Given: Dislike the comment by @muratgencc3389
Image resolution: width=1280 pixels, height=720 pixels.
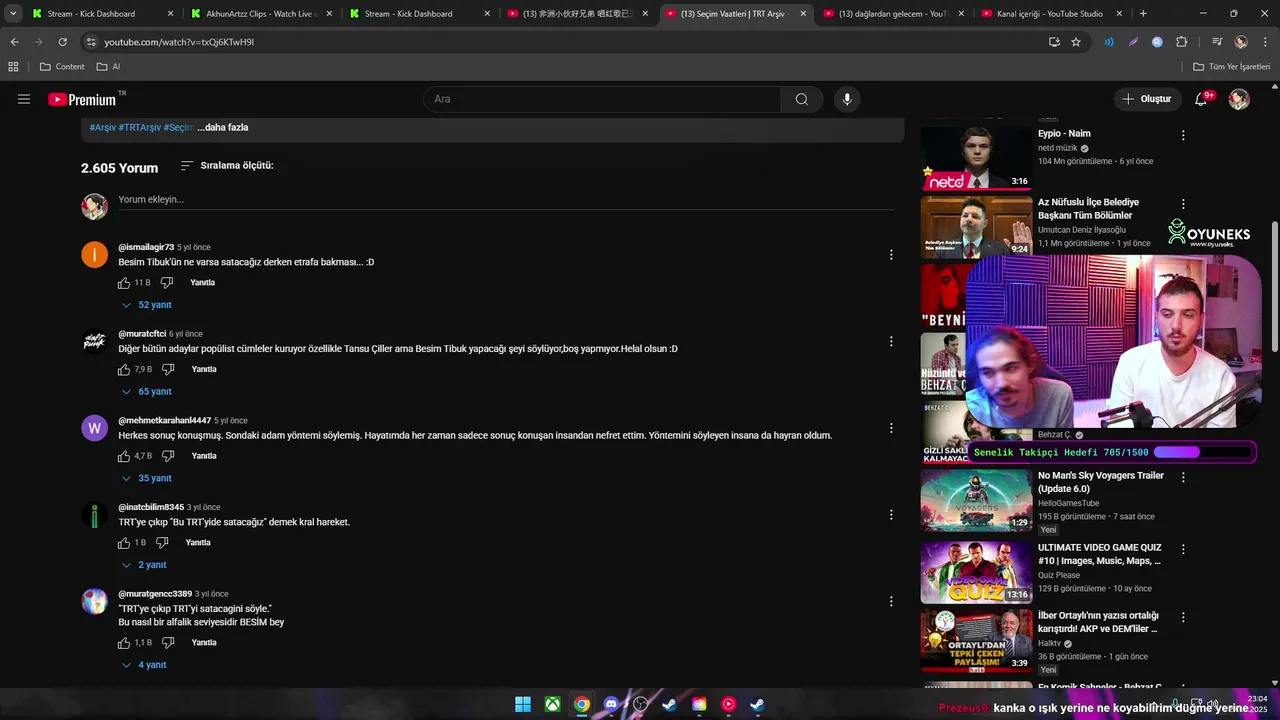Looking at the screenshot, I should (x=168, y=643).
